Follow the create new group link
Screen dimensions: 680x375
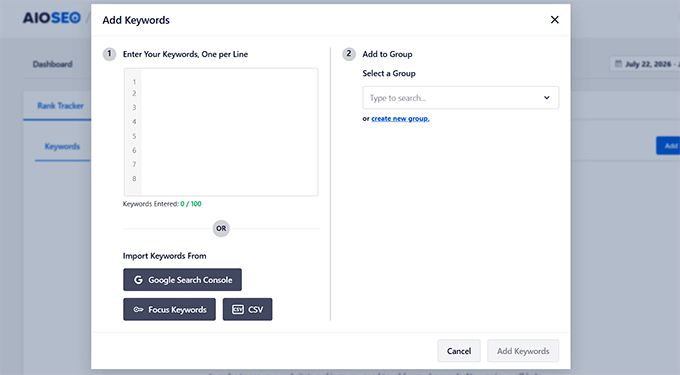[x=400, y=118]
